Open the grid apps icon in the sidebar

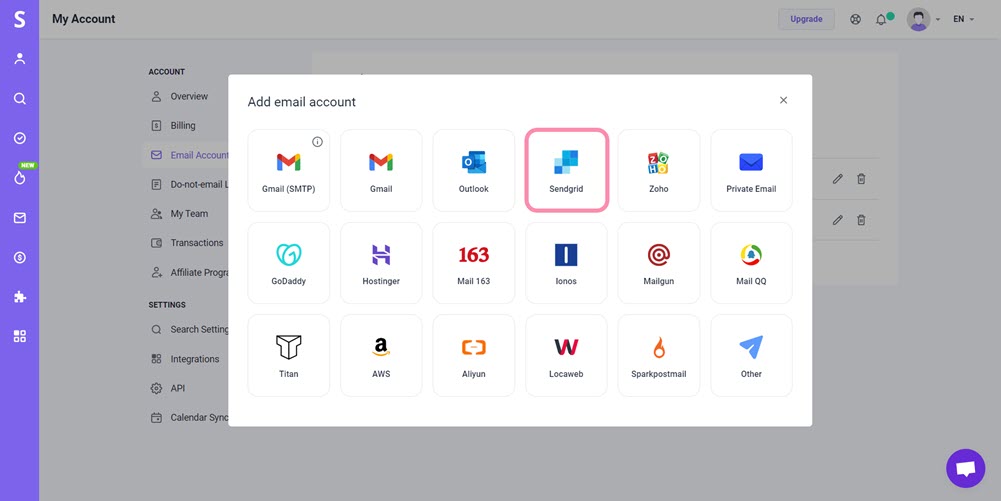coord(20,336)
